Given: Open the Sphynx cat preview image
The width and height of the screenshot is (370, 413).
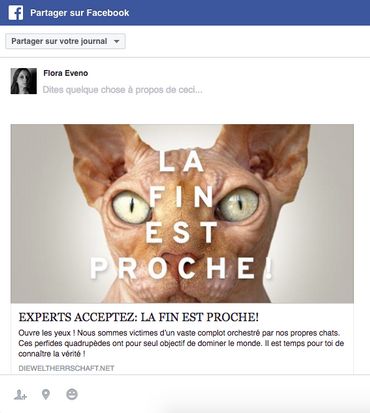Looking at the screenshot, I should (x=182, y=213).
